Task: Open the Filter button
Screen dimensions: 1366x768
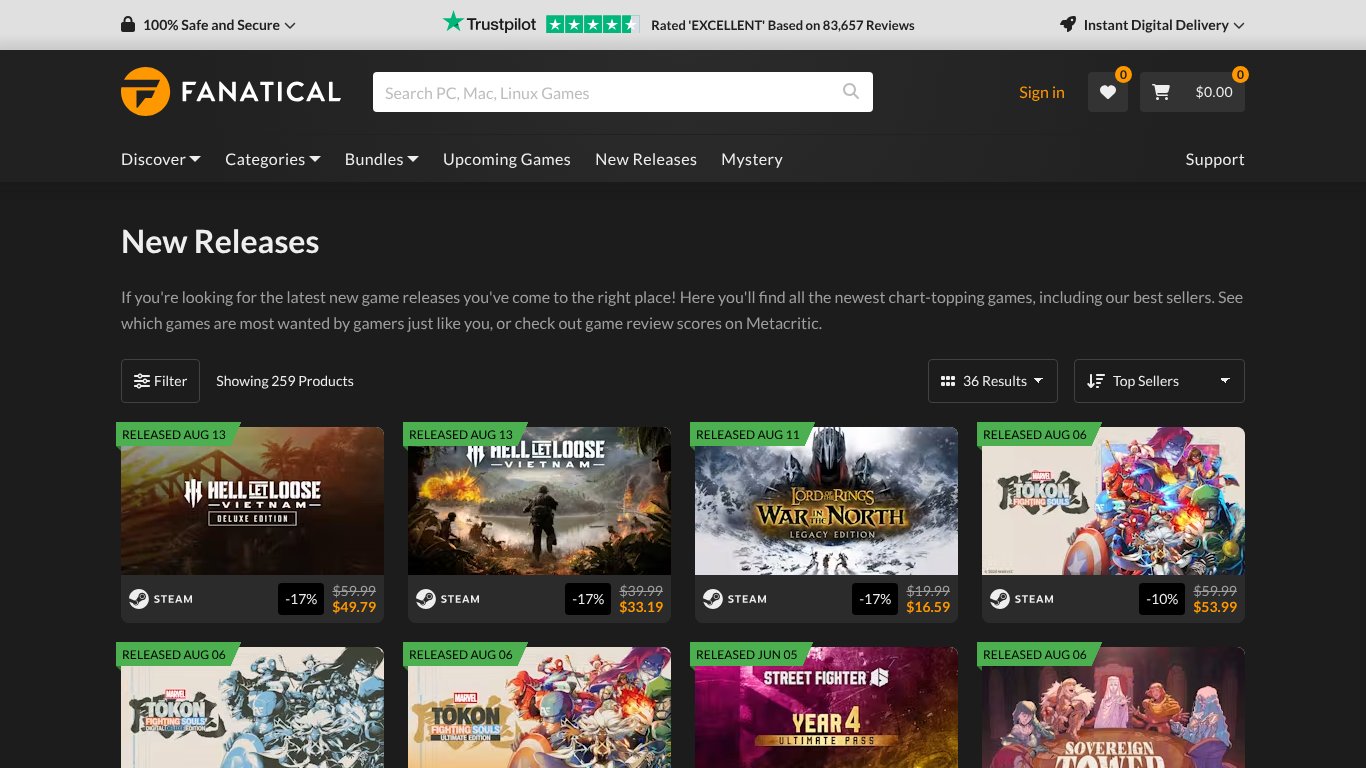Action: 160,381
